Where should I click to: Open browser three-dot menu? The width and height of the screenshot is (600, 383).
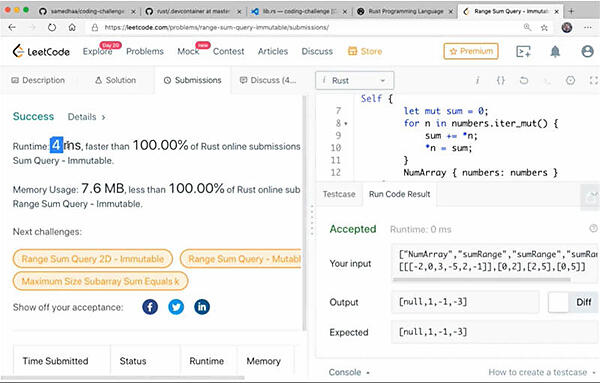588,28
